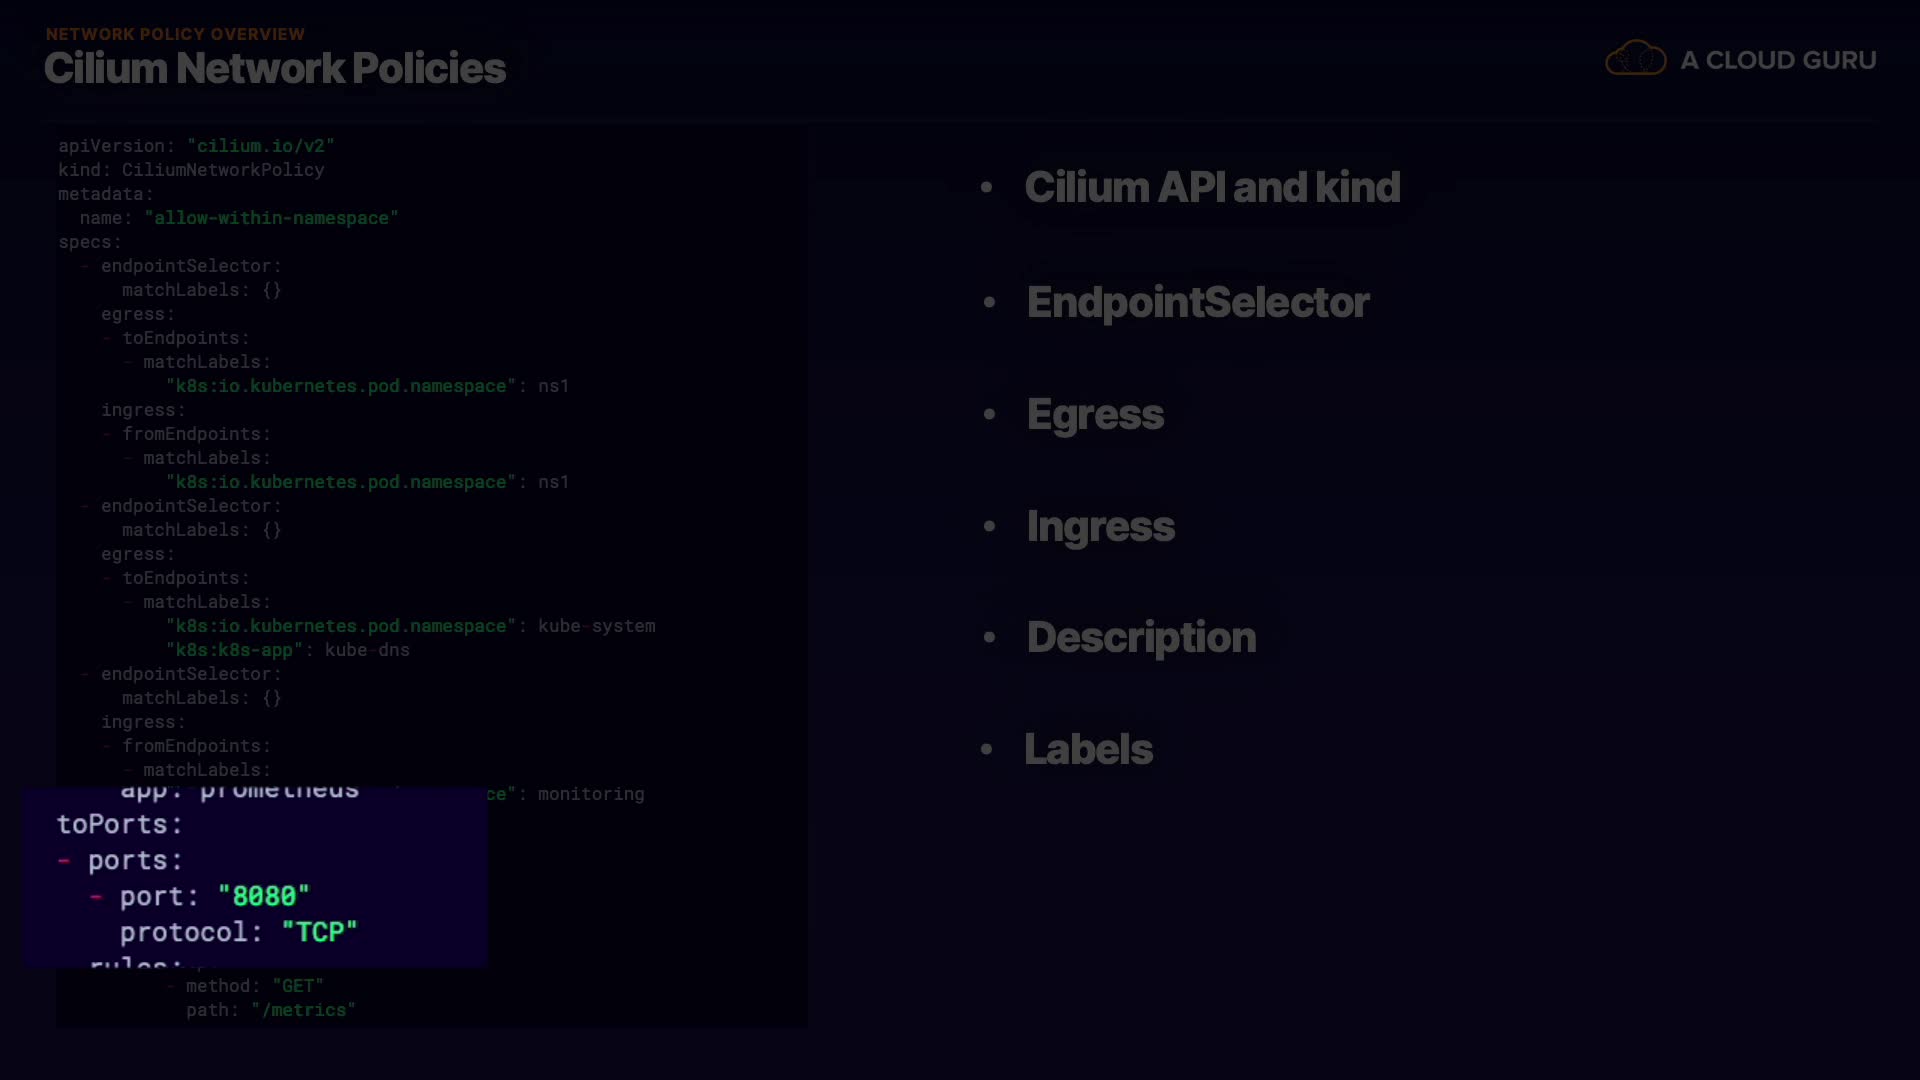Click the apiVersion "cilium.io/v2" string
1920x1080 pixels.
coord(260,146)
